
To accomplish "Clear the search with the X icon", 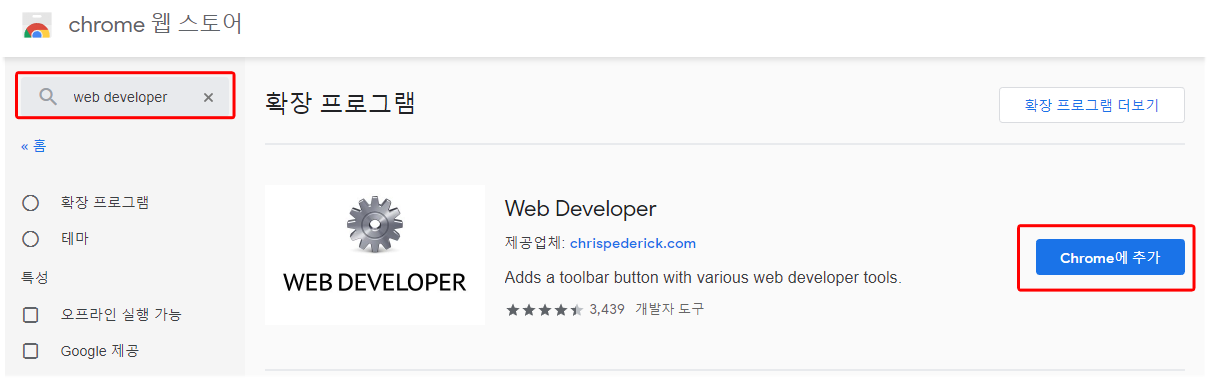I will [x=208, y=97].
